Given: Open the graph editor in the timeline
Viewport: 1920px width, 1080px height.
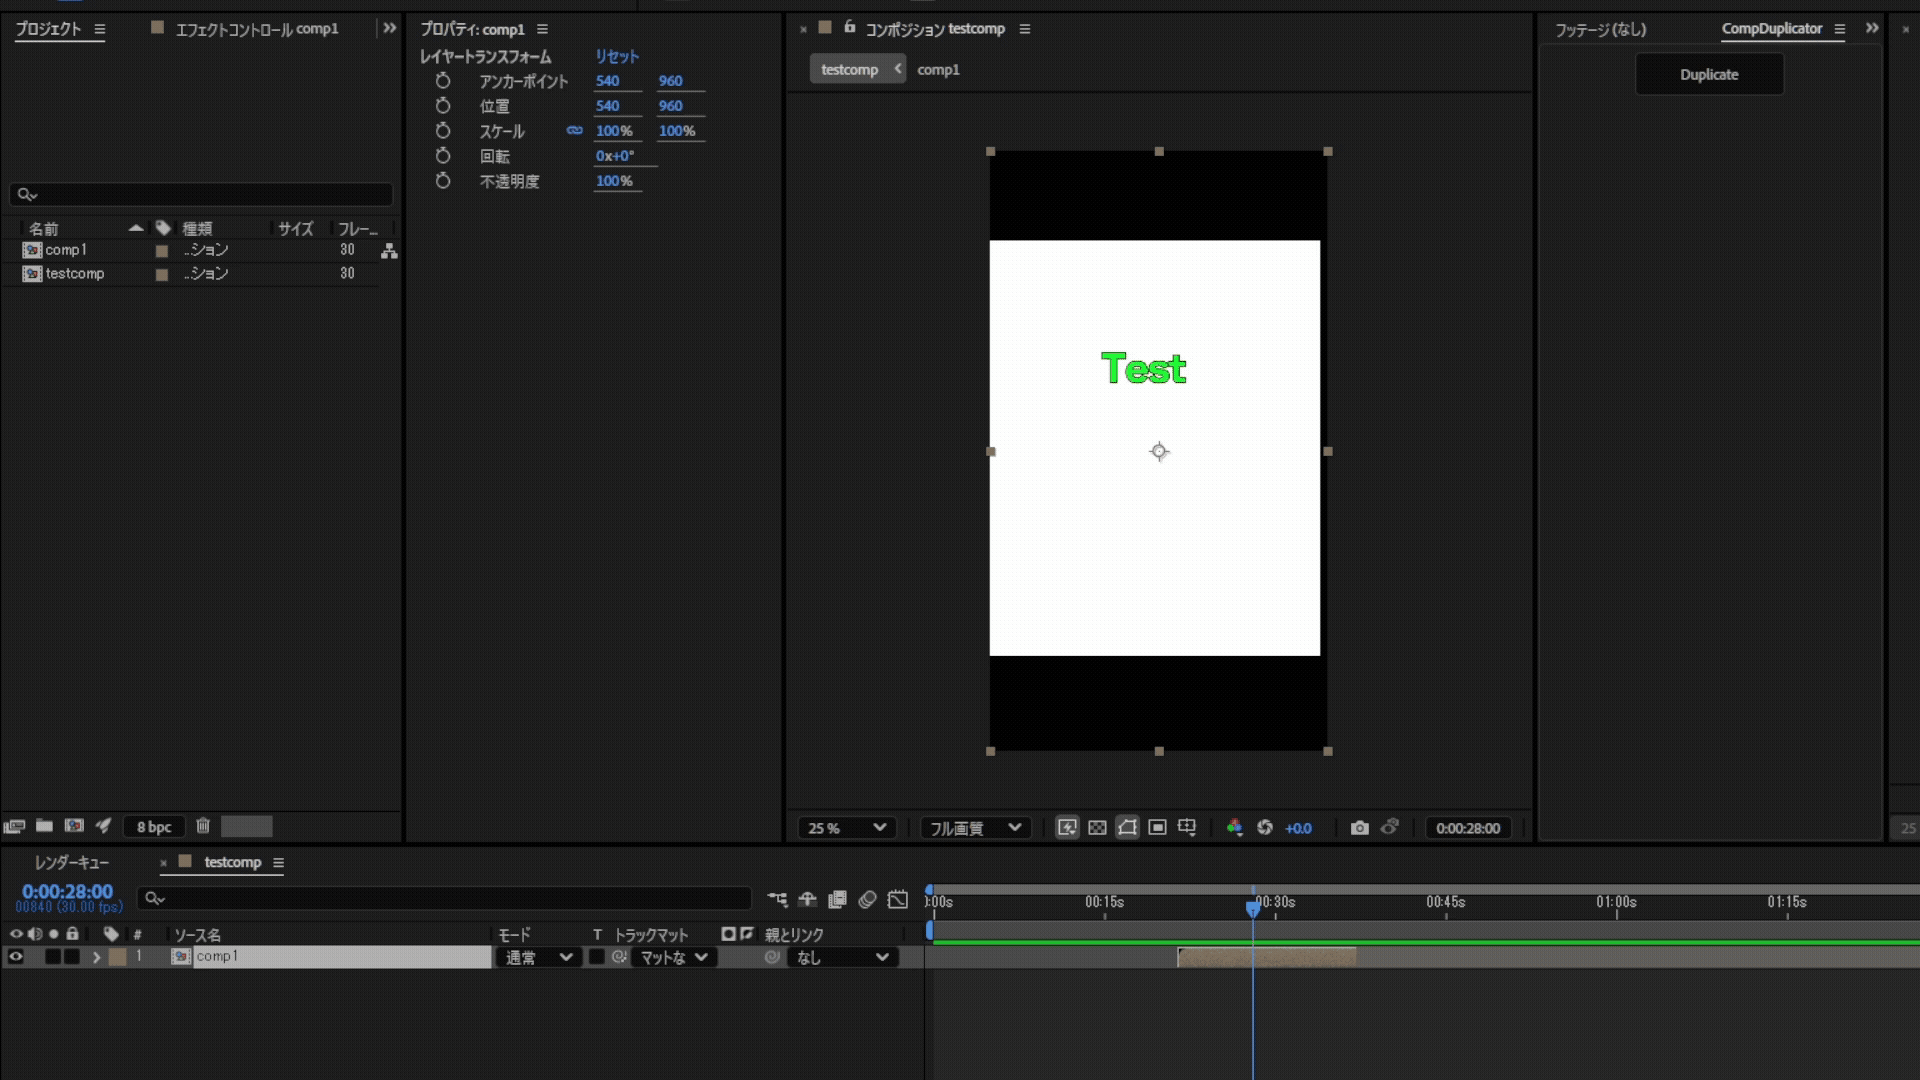Looking at the screenshot, I should (898, 899).
